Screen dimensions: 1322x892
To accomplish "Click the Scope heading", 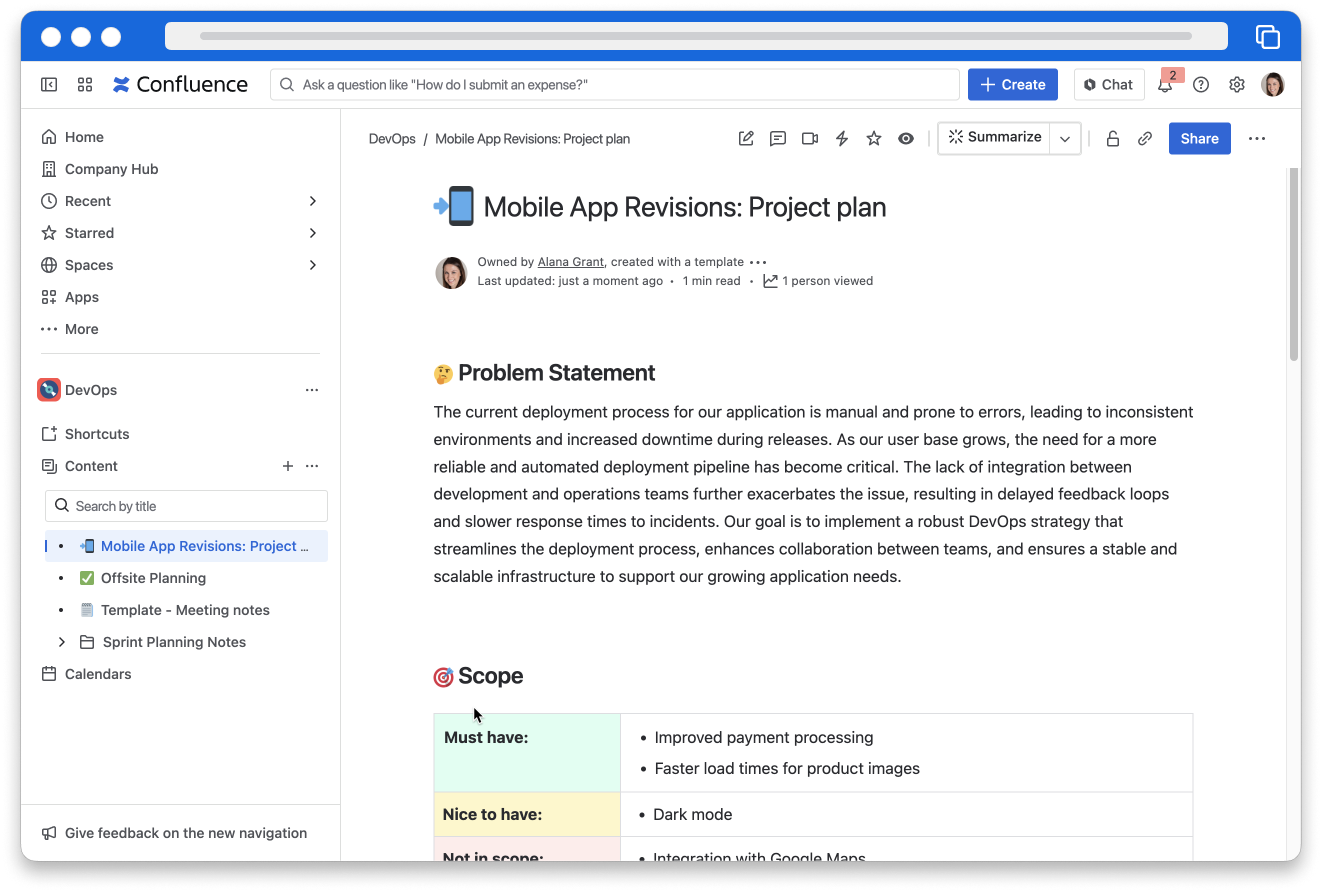I will coord(490,676).
